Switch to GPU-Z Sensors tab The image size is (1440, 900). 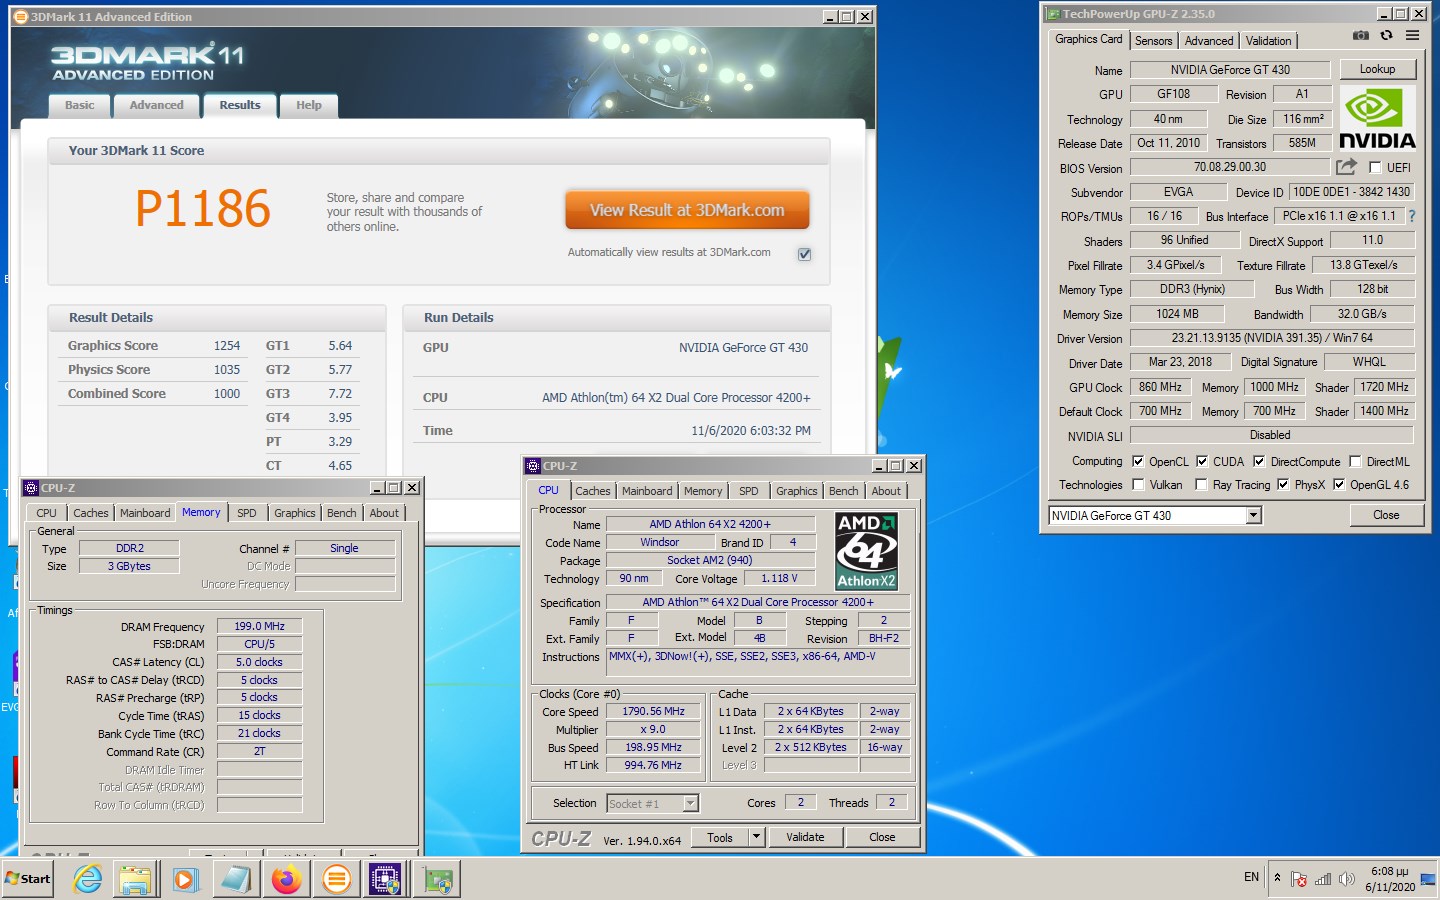(1153, 41)
